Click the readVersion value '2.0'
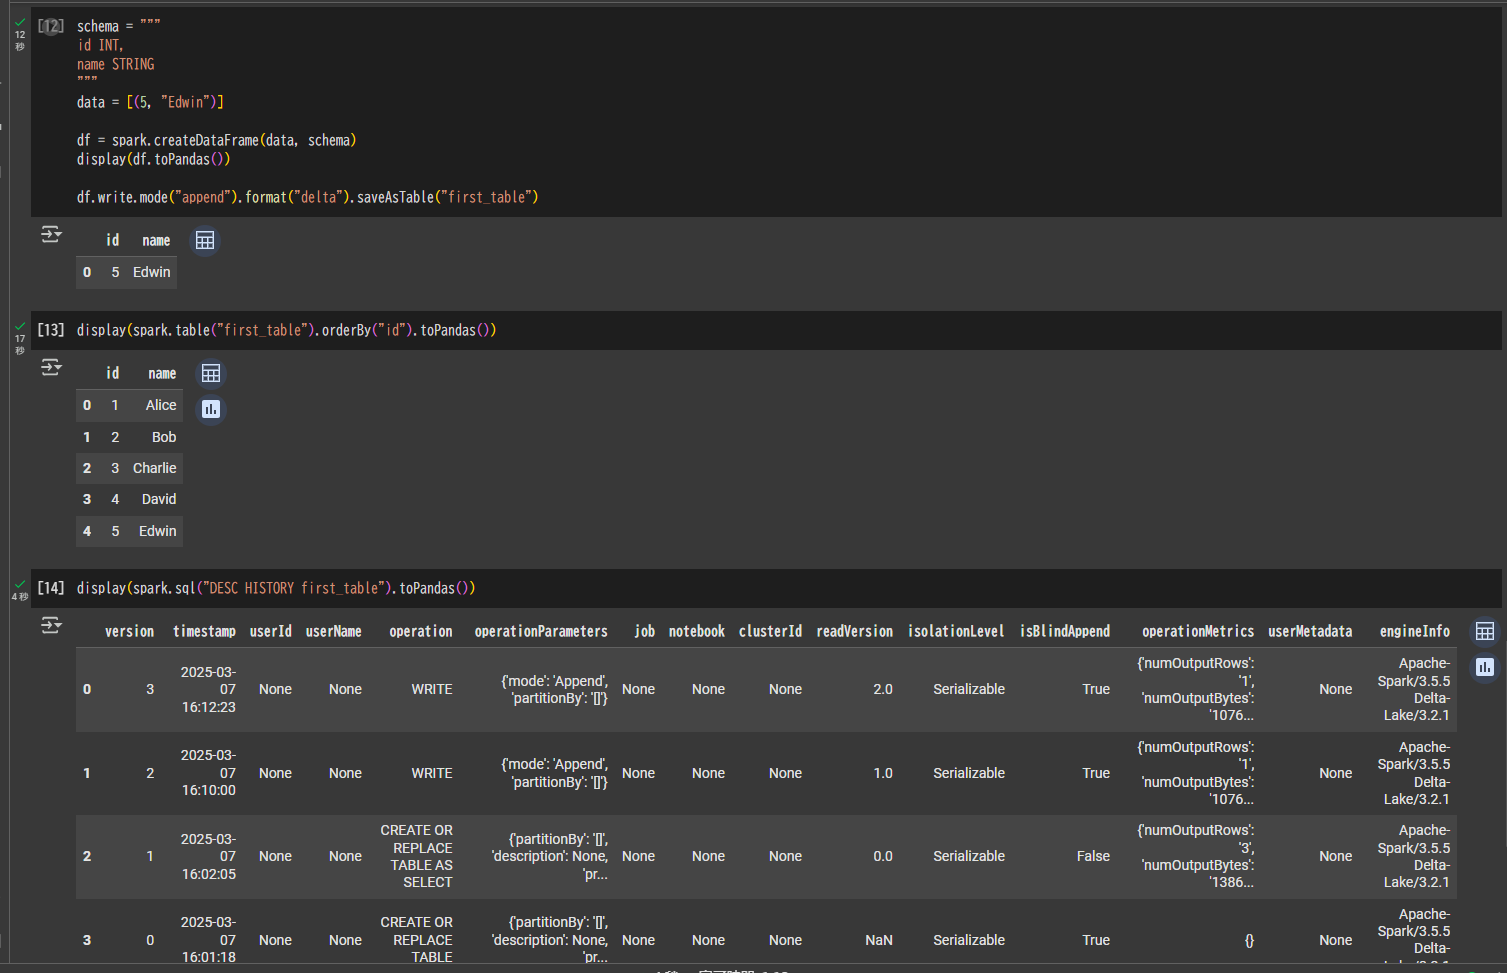Image resolution: width=1507 pixels, height=973 pixels. pyautogui.click(x=883, y=690)
